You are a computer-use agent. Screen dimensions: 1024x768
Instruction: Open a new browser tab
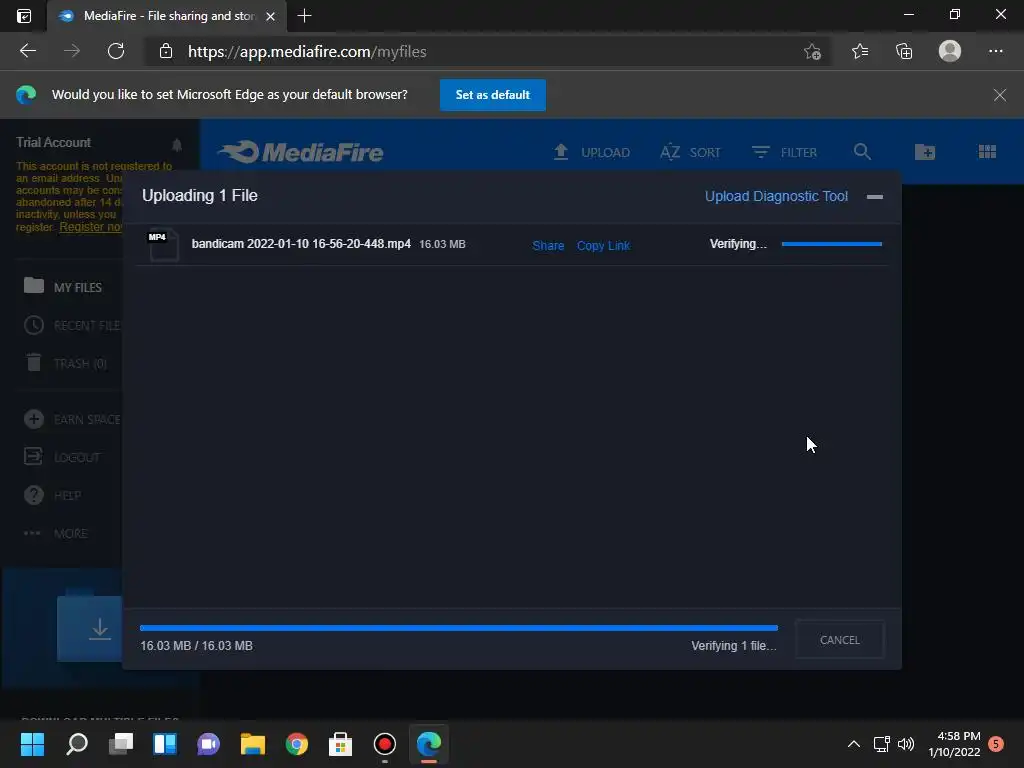[x=304, y=16]
